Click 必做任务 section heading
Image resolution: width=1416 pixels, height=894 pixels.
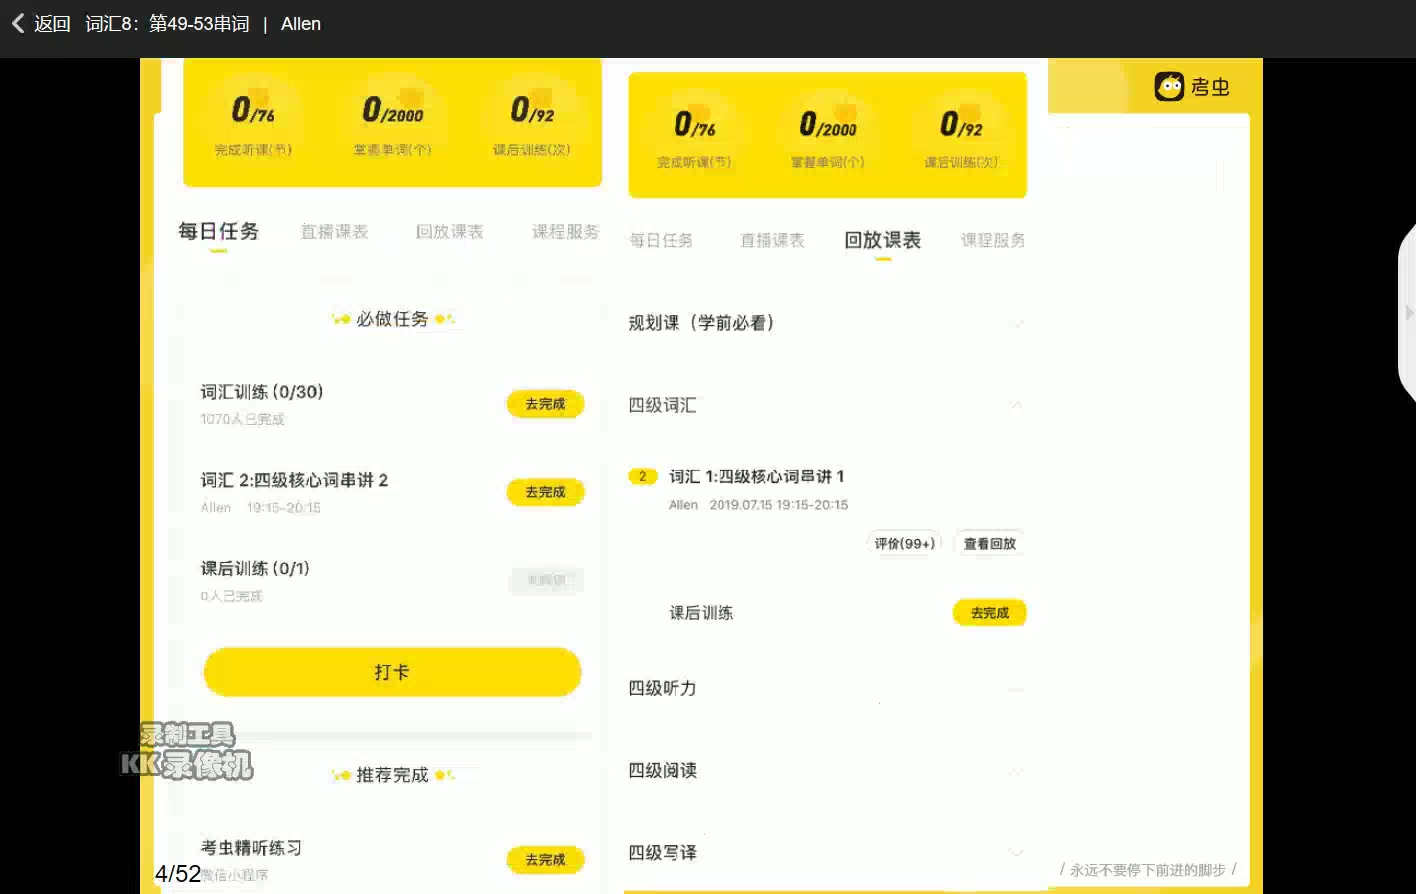[392, 319]
